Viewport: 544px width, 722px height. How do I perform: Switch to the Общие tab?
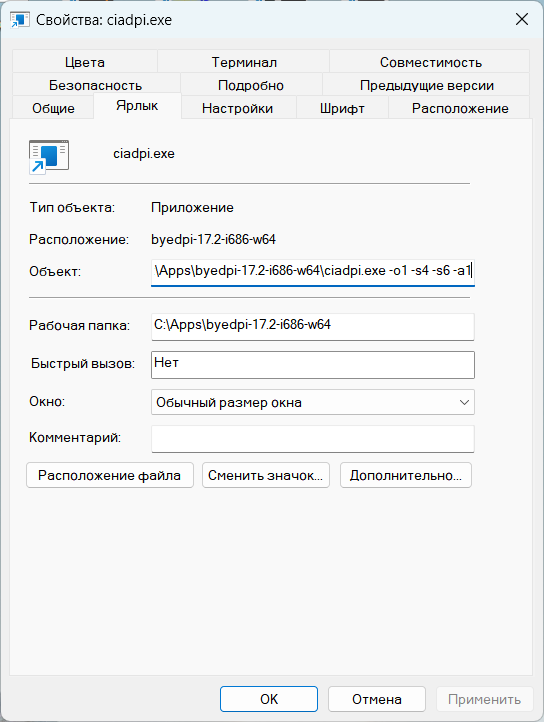(x=53, y=108)
